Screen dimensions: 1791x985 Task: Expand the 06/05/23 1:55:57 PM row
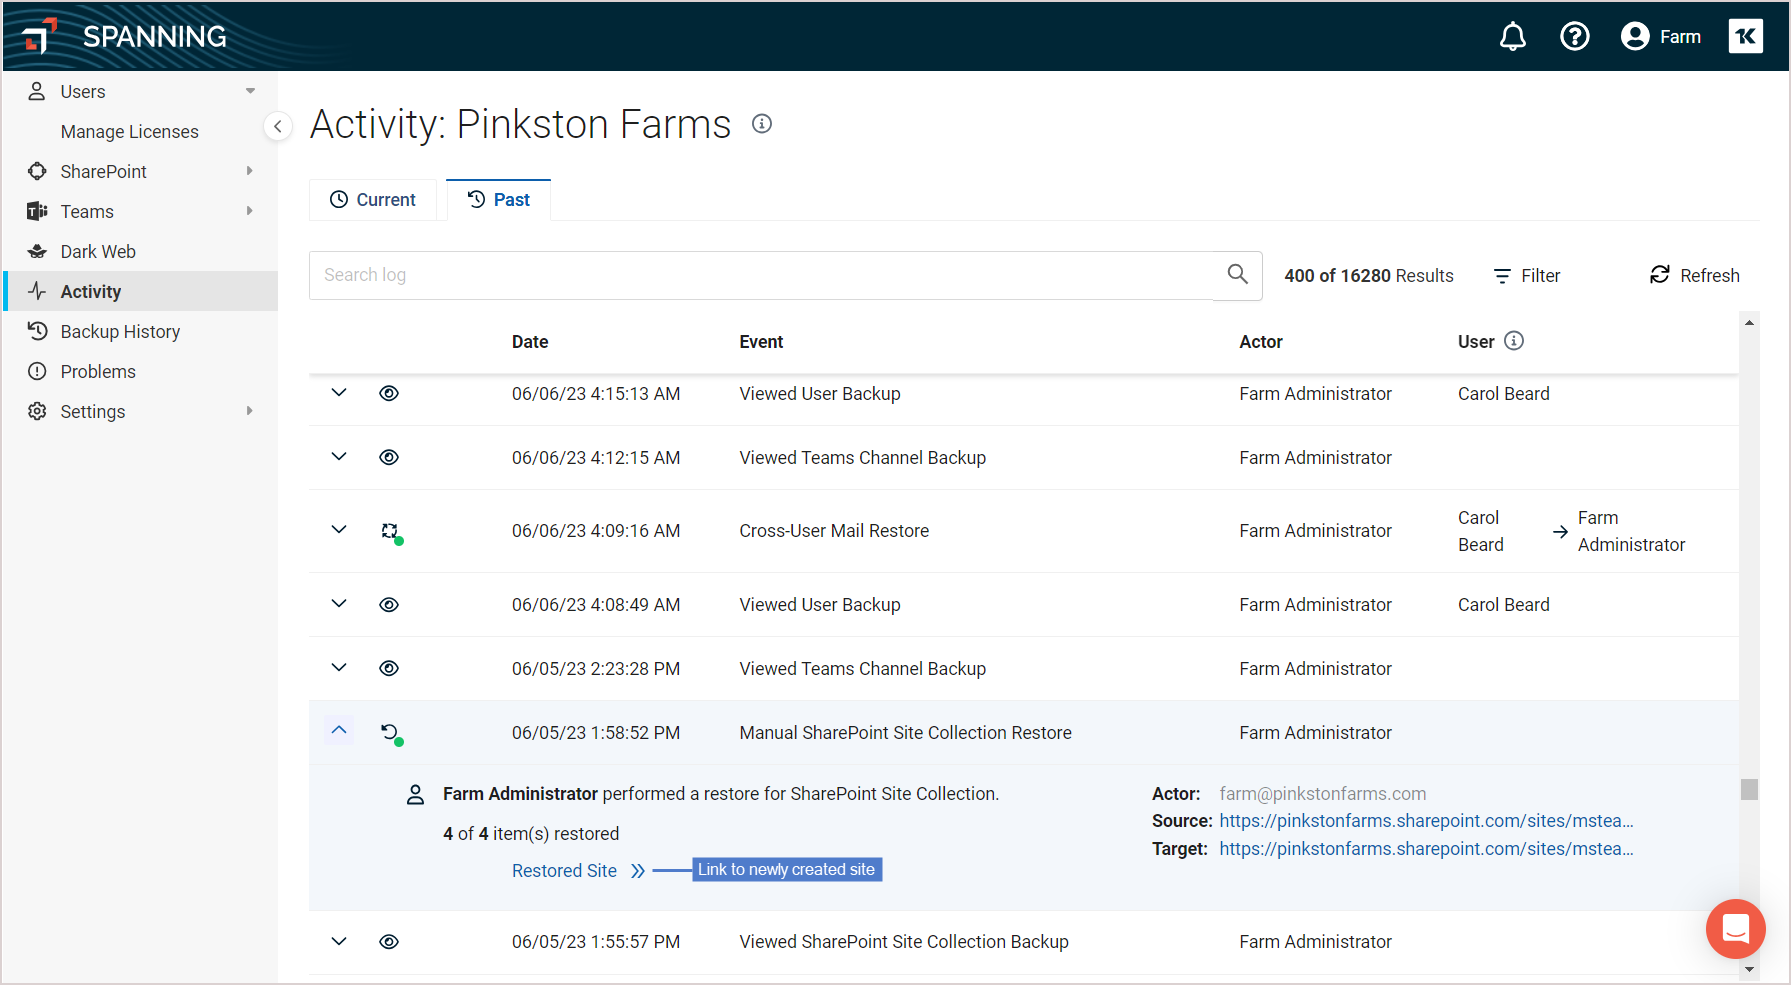tap(339, 941)
